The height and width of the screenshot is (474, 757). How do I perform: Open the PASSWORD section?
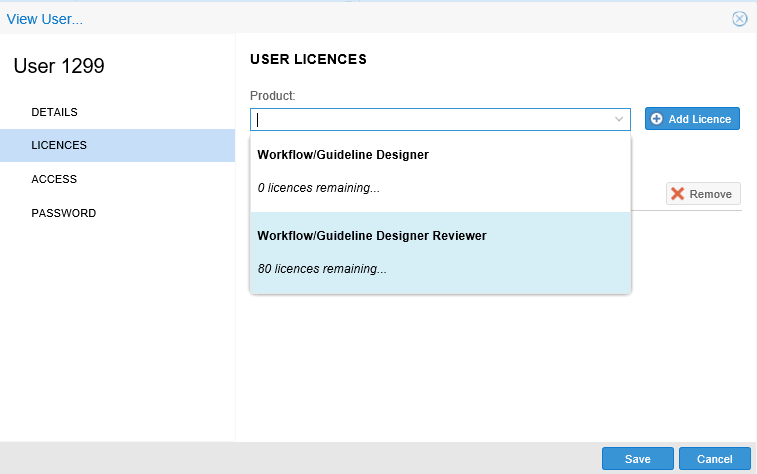pos(63,213)
